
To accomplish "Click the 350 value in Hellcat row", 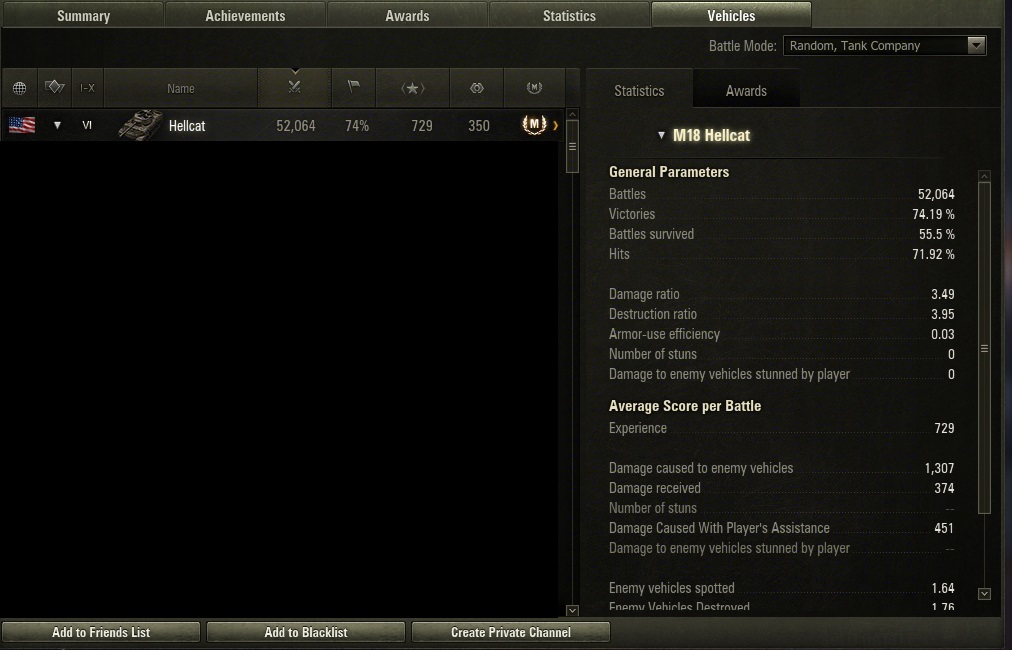I will (x=479, y=126).
